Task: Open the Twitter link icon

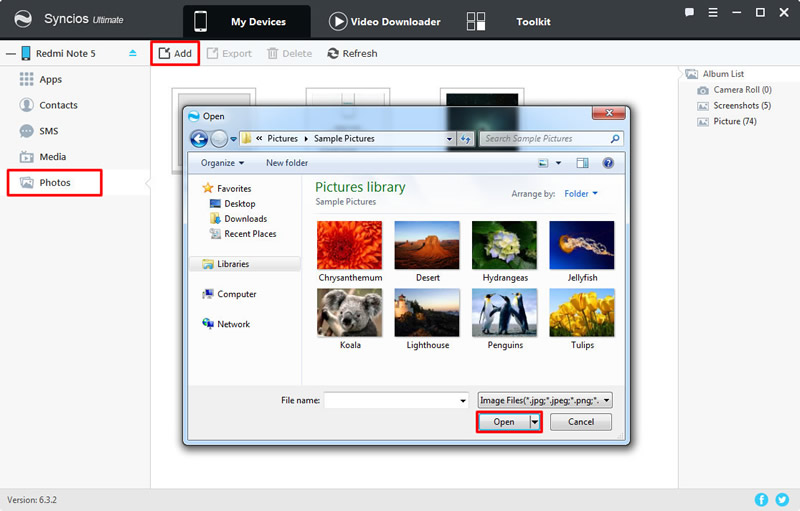Action: pyautogui.click(x=782, y=500)
